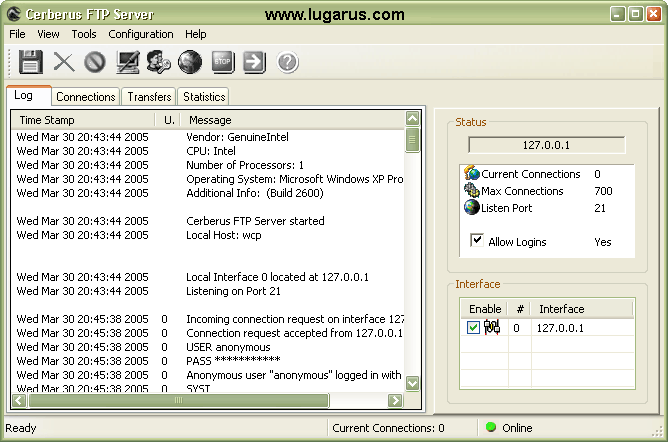This screenshot has width=668, height=442.
Task: Click the right-arrow toolbar icon
Action: (x=254, y=62)
